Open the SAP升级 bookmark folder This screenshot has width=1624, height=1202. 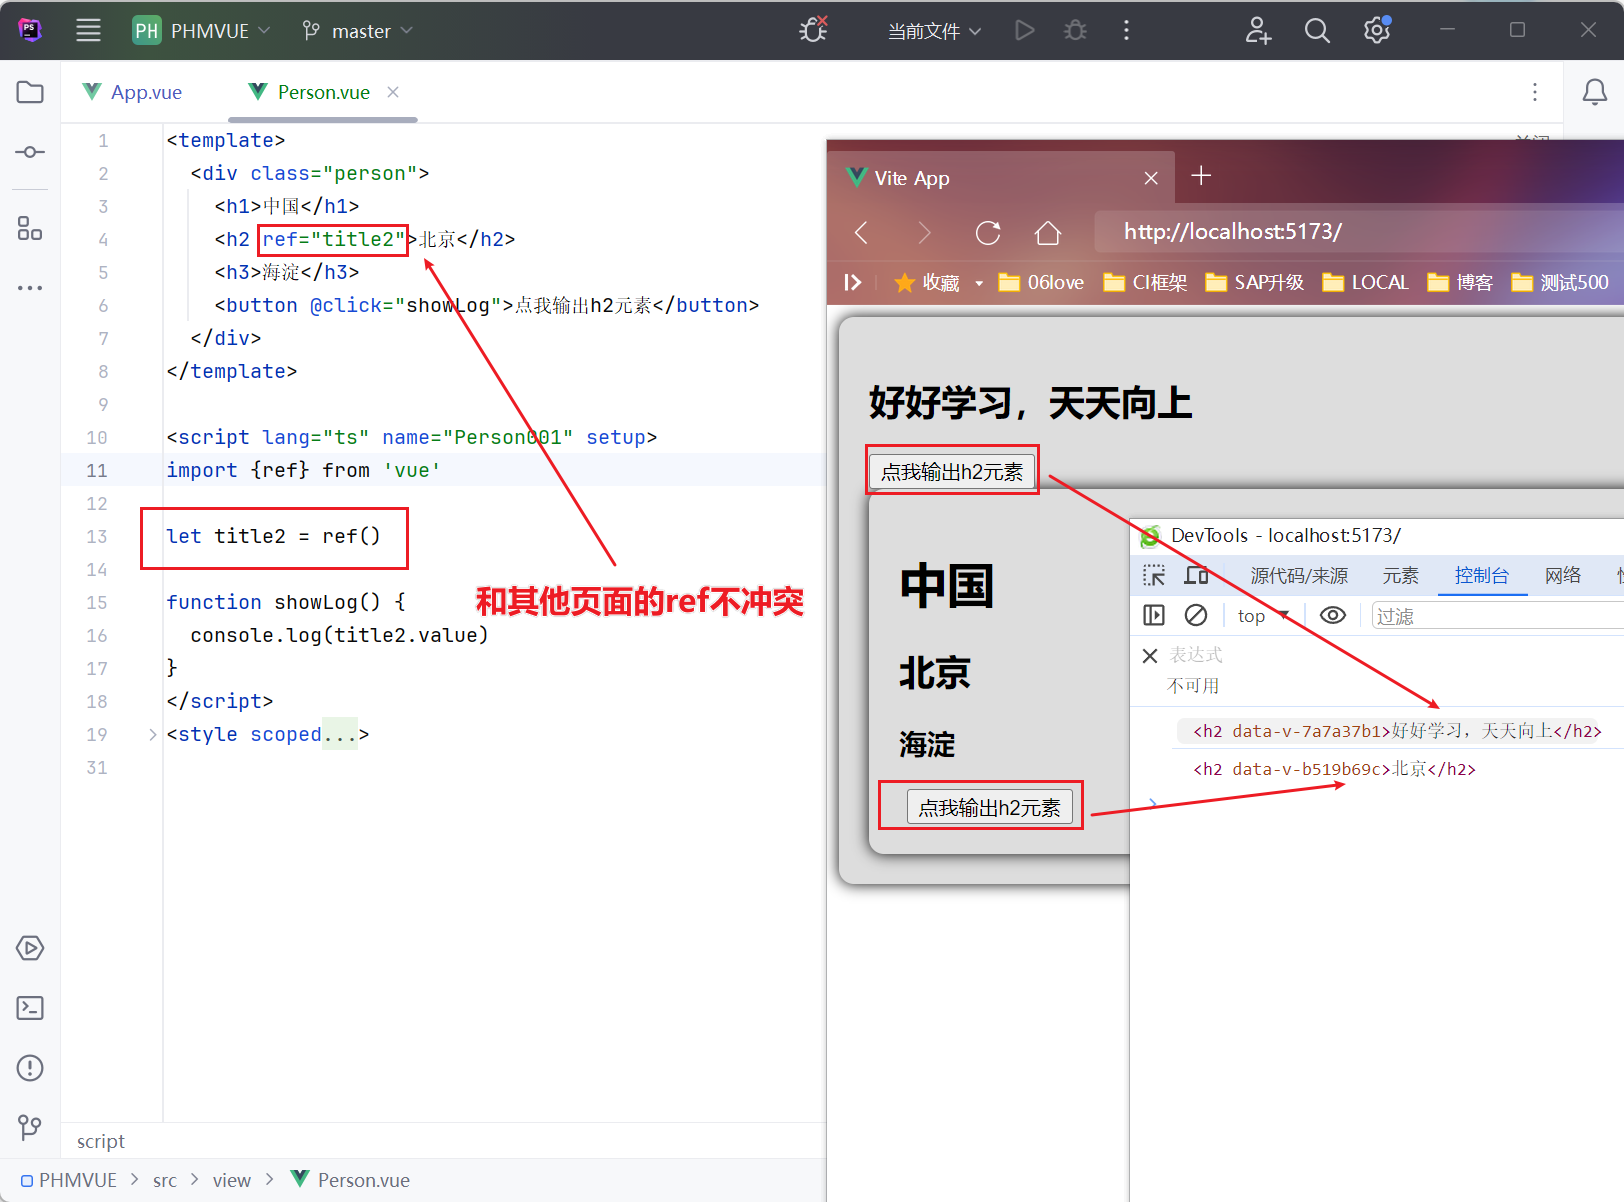click(1254, 283)
